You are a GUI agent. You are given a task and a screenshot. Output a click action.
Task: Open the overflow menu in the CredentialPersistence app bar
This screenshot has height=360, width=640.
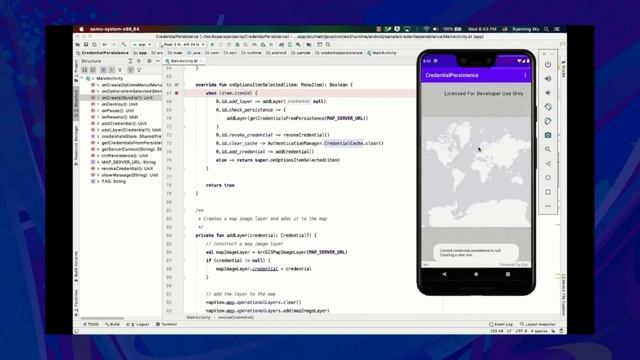[525, 75]
